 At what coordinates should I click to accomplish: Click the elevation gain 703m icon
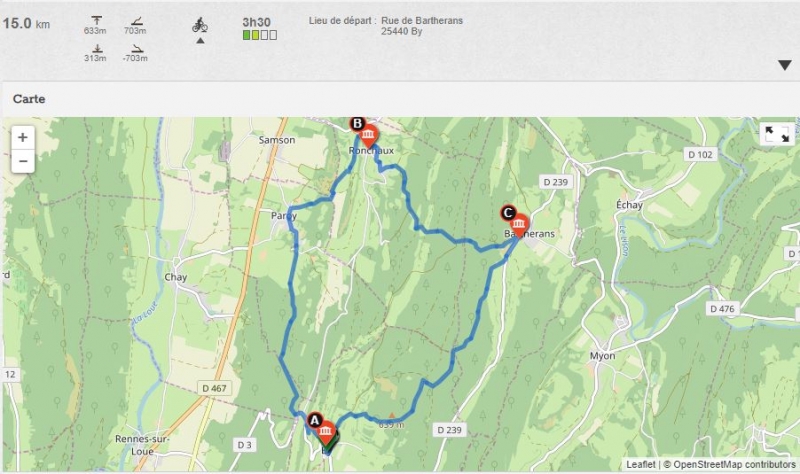coord(137,21)
